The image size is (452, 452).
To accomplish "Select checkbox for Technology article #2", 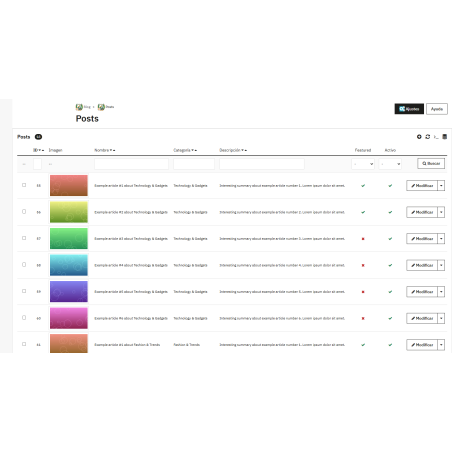I will 24,211.
